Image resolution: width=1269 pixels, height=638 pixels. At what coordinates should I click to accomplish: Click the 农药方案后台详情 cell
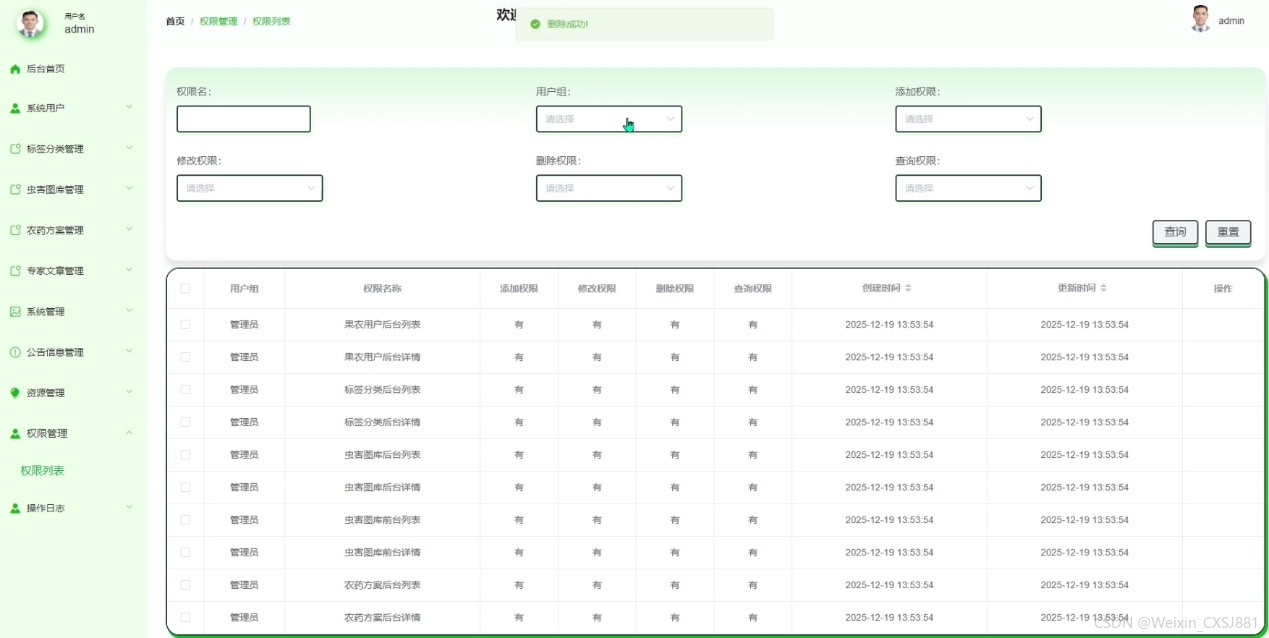pos(382,618)
